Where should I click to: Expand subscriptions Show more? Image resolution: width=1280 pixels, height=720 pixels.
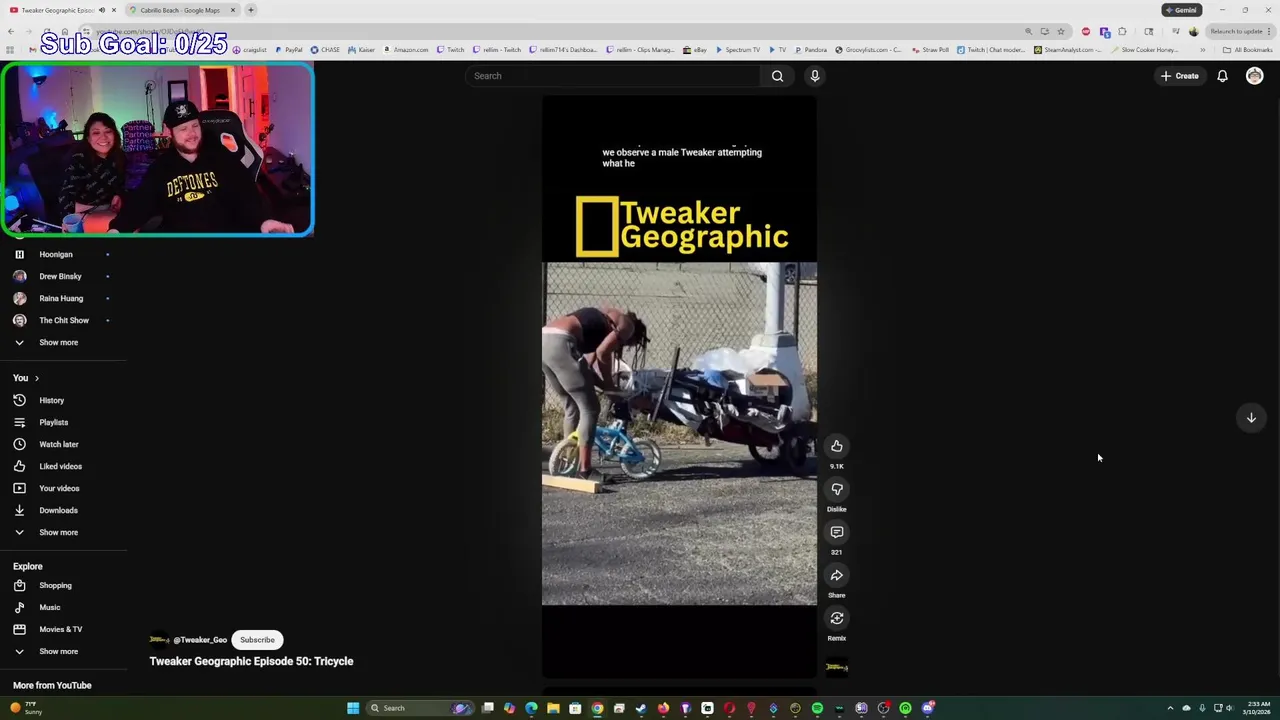tap(58, 342)
